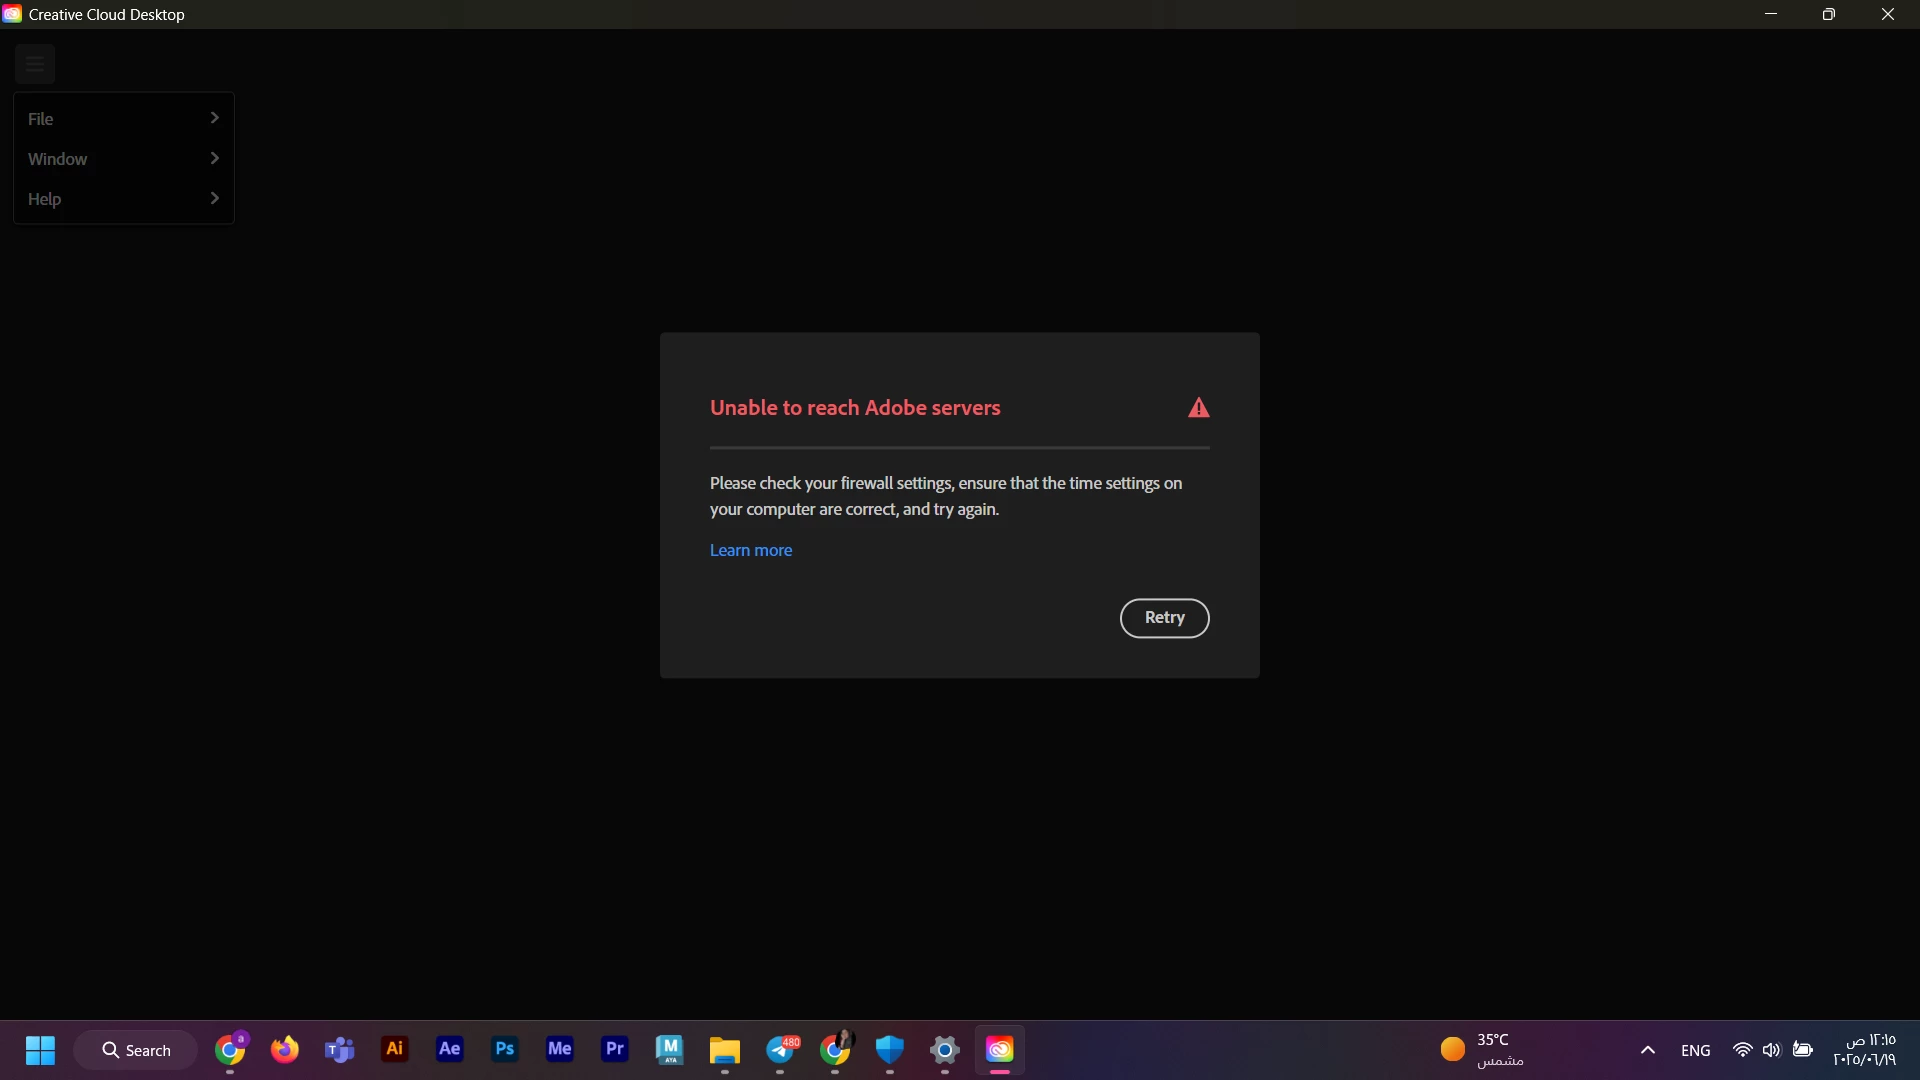This screenshot has width=1920, height=1080.
Task: Expand the File submenu chevron
Action: [214, 118]
